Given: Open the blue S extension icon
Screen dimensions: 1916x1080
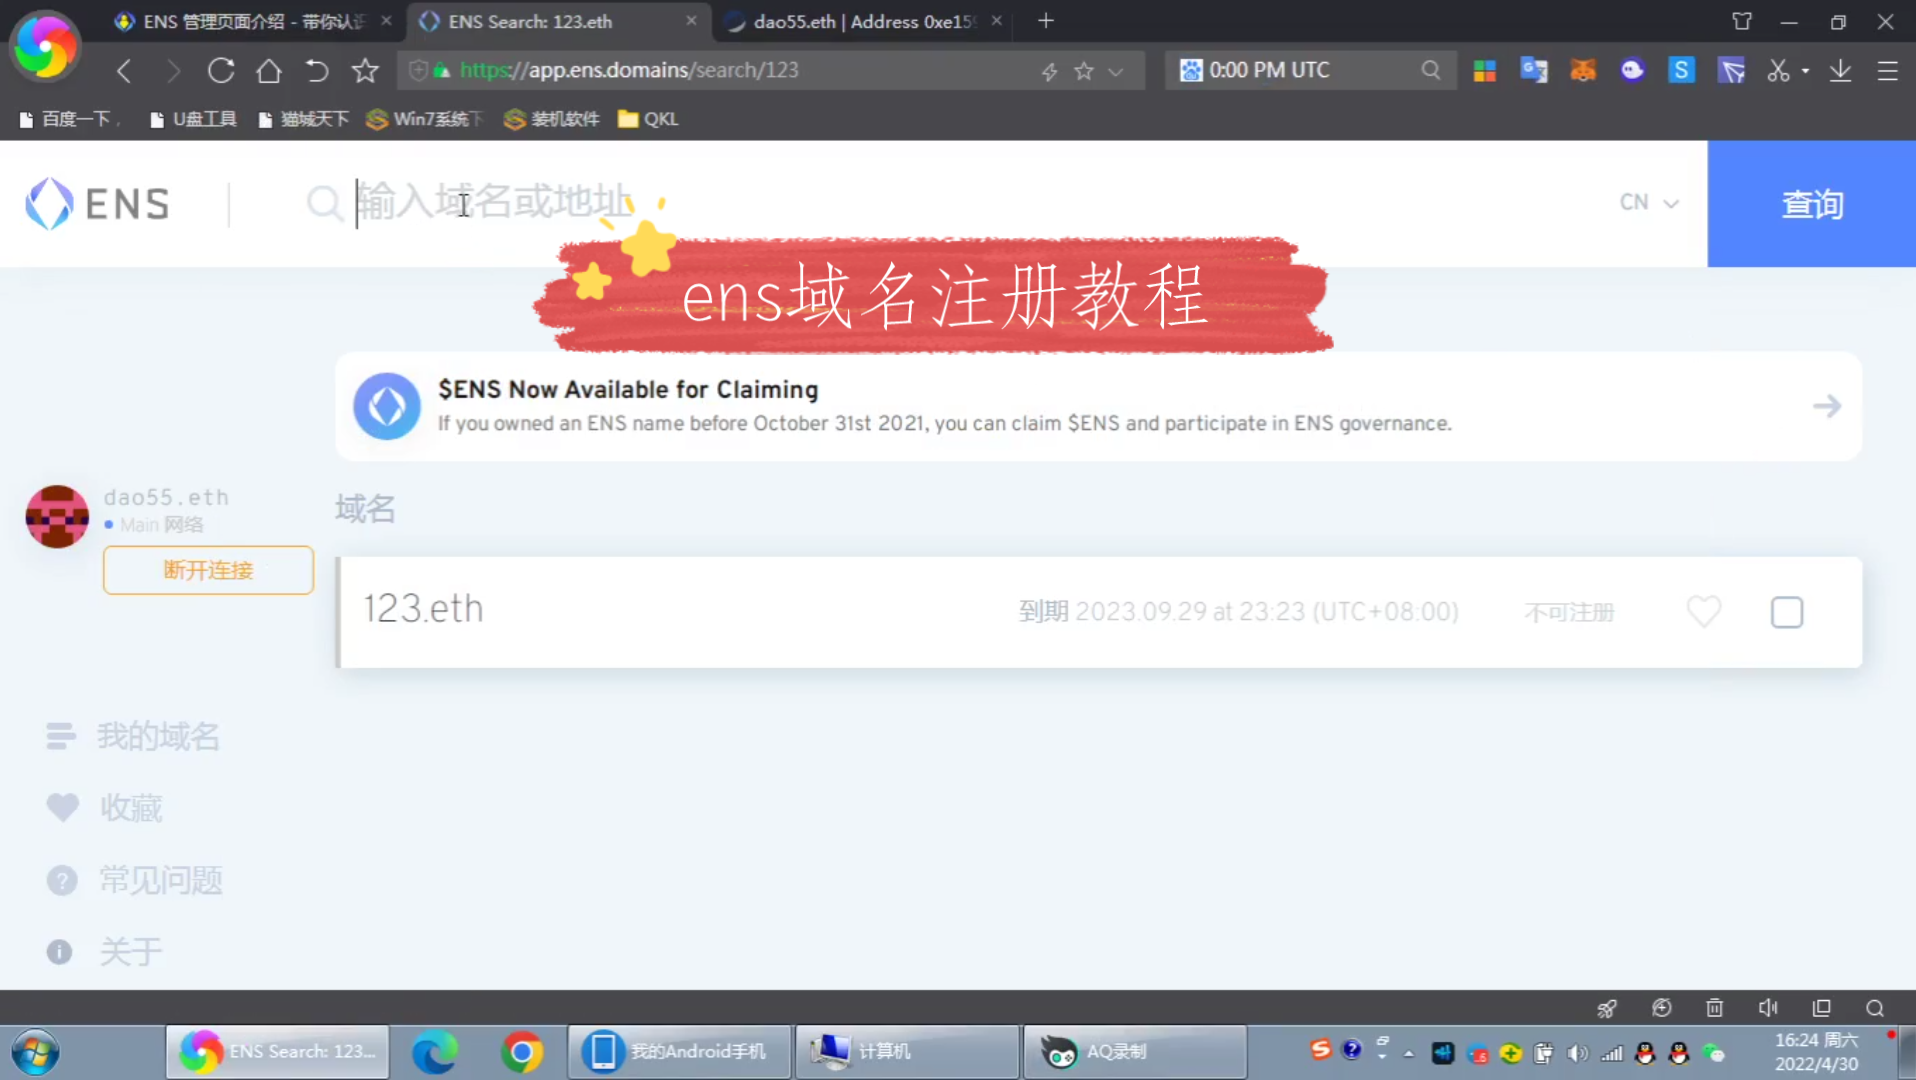Looking at the screenshot, I should click(1681, 71).
